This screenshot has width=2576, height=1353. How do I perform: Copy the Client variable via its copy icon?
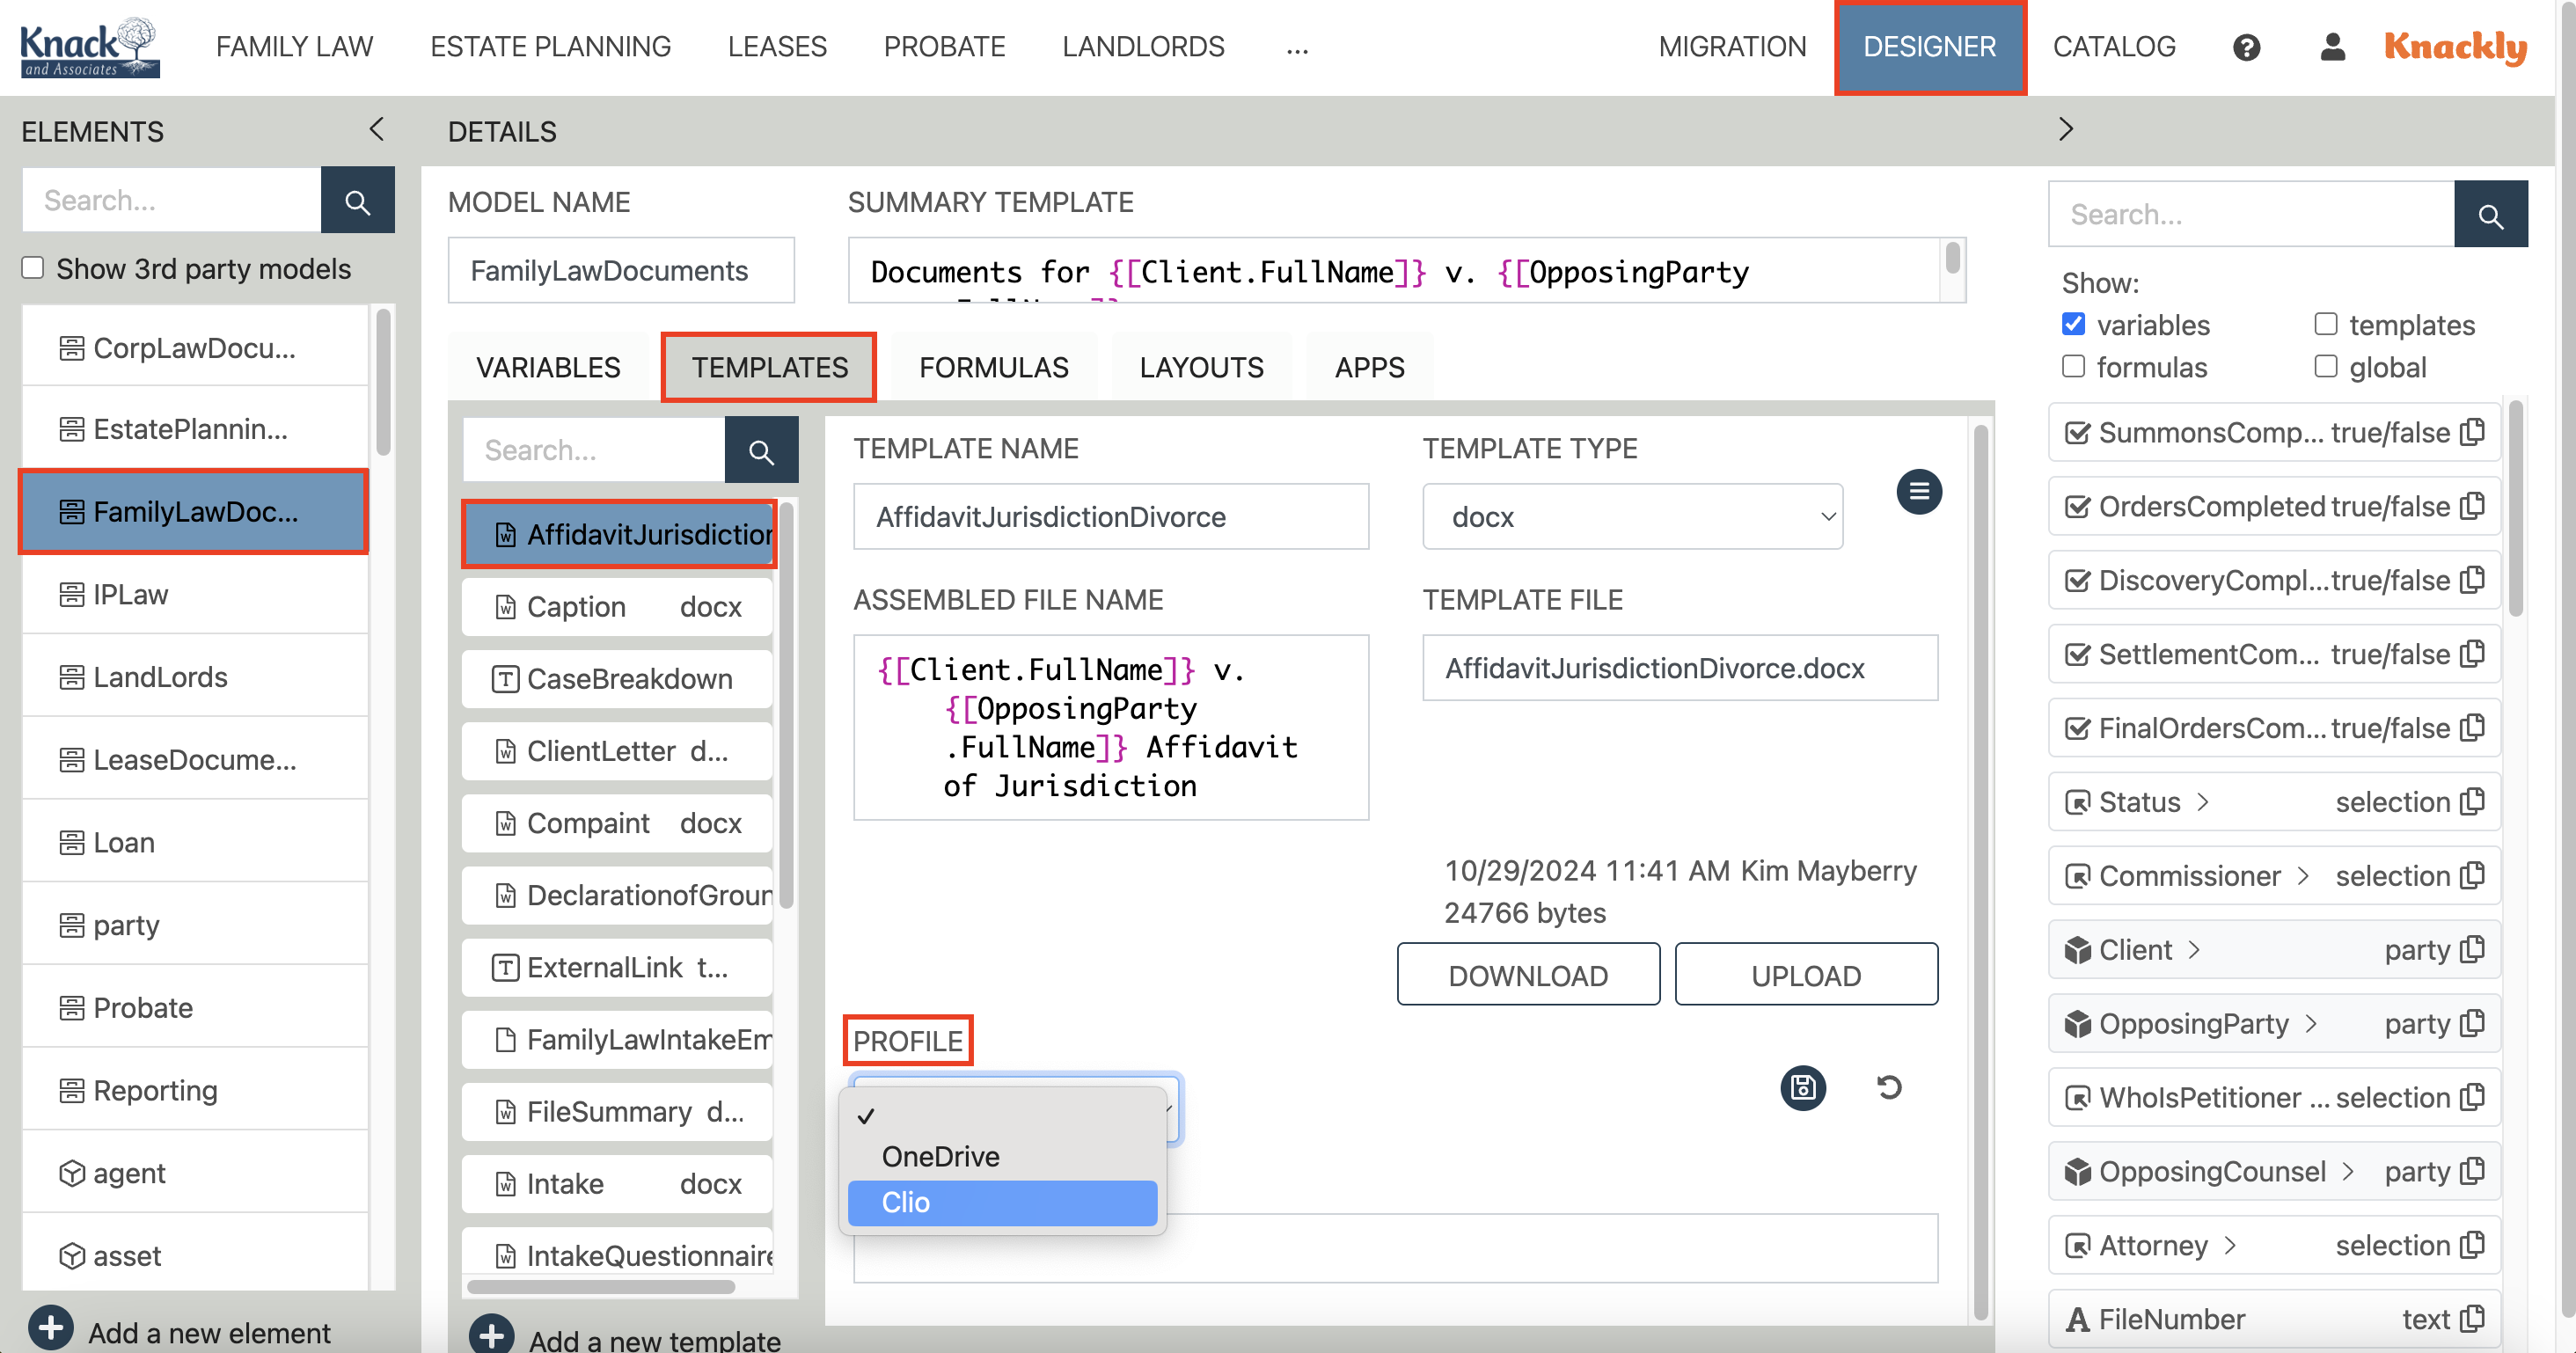pyautogui.click(x=2473, y=950)
